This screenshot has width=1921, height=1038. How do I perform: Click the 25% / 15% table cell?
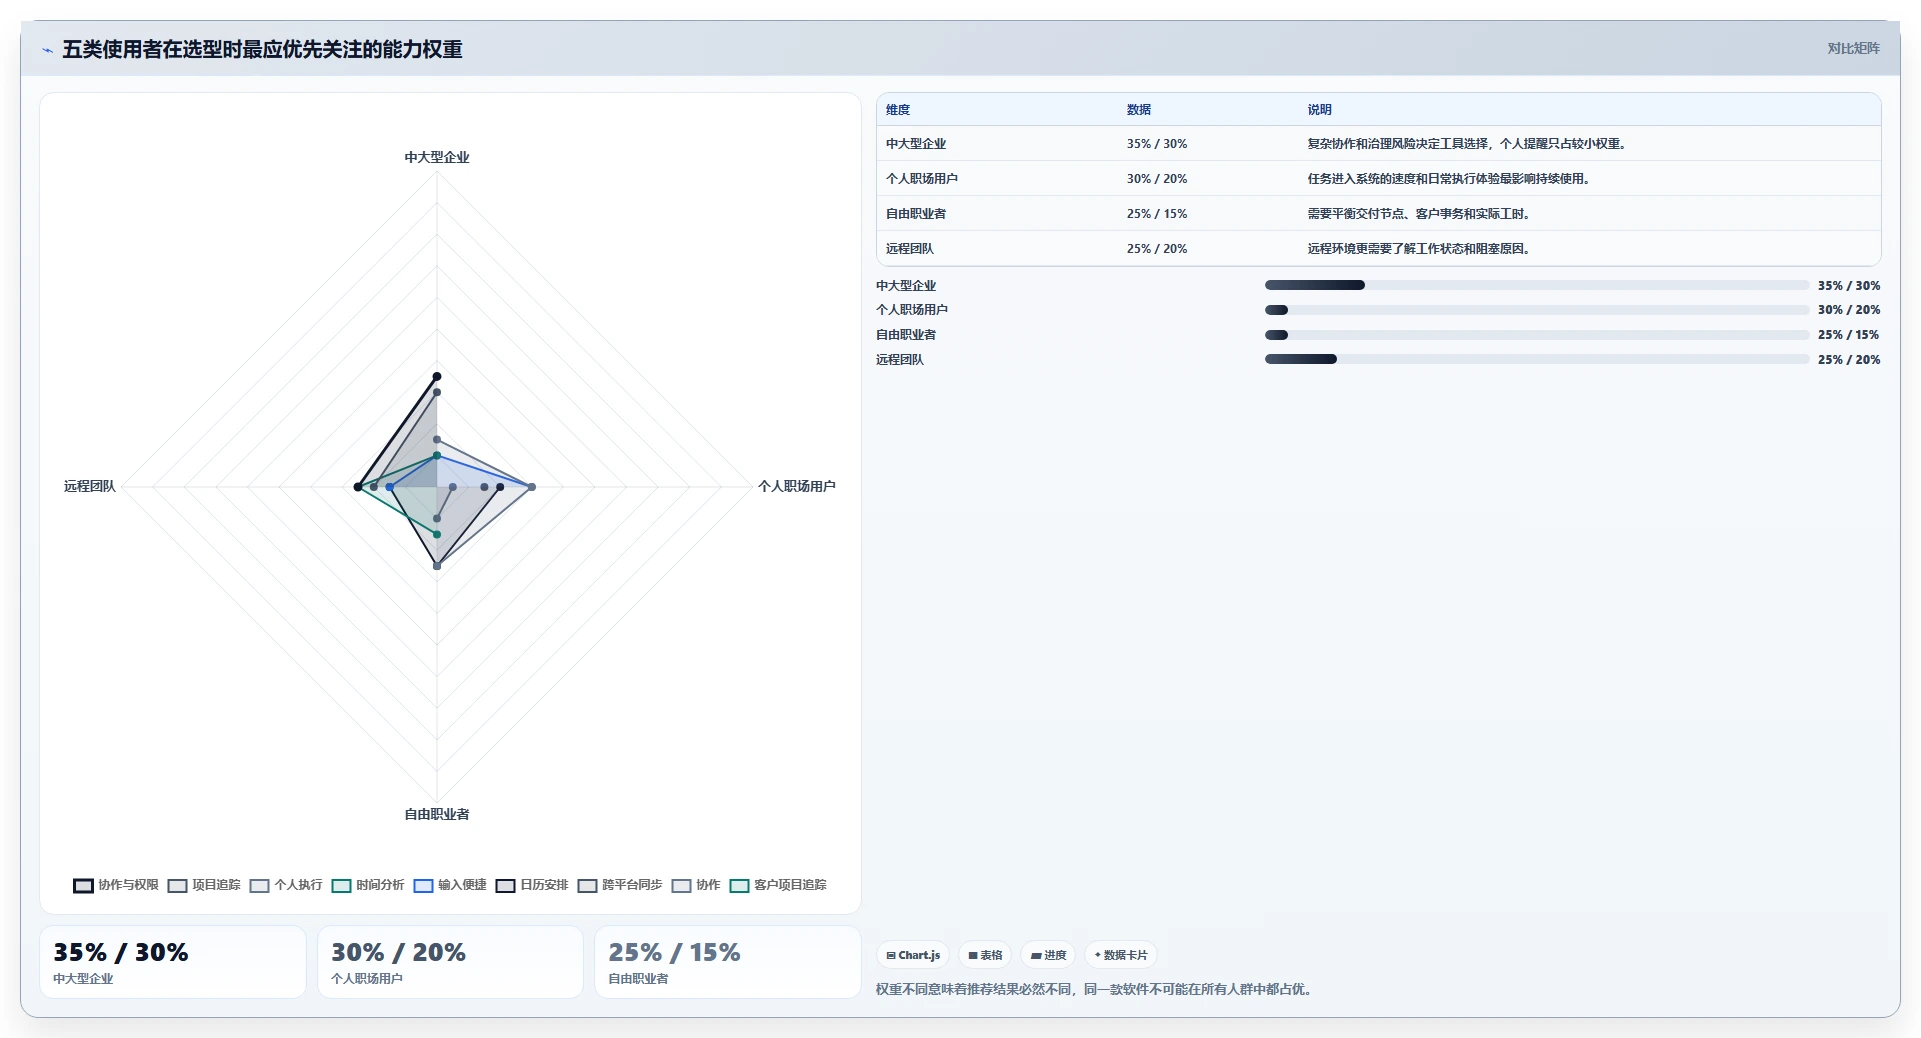coord(1157,214)
